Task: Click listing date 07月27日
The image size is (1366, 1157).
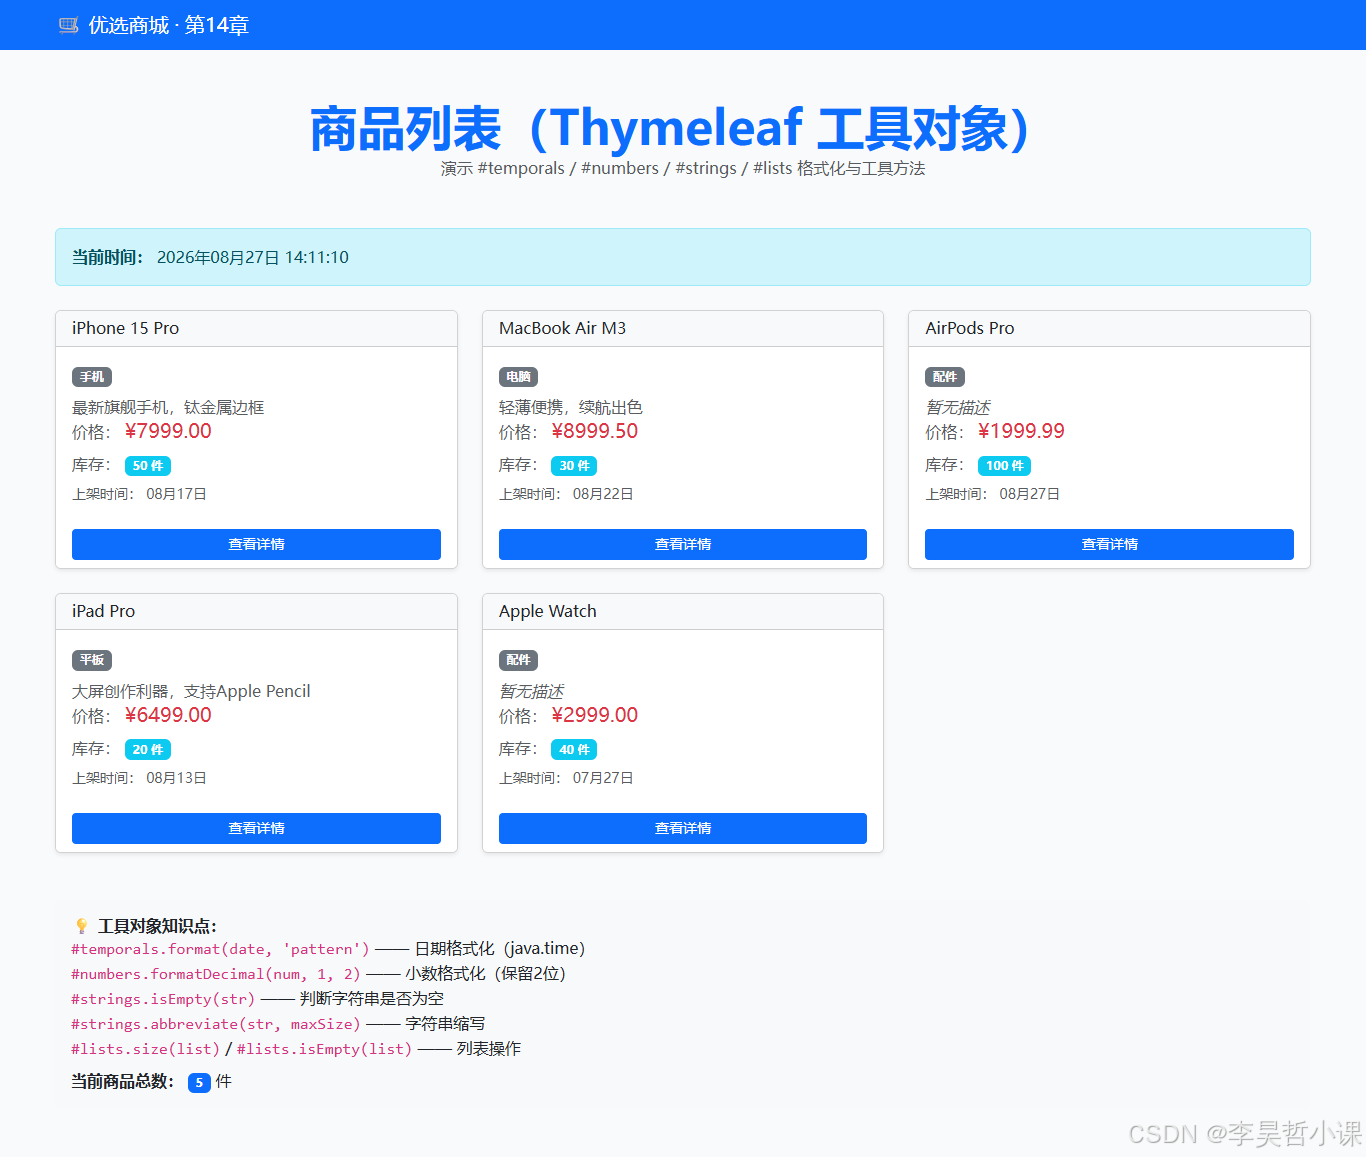Action: (x=603, y=778)
